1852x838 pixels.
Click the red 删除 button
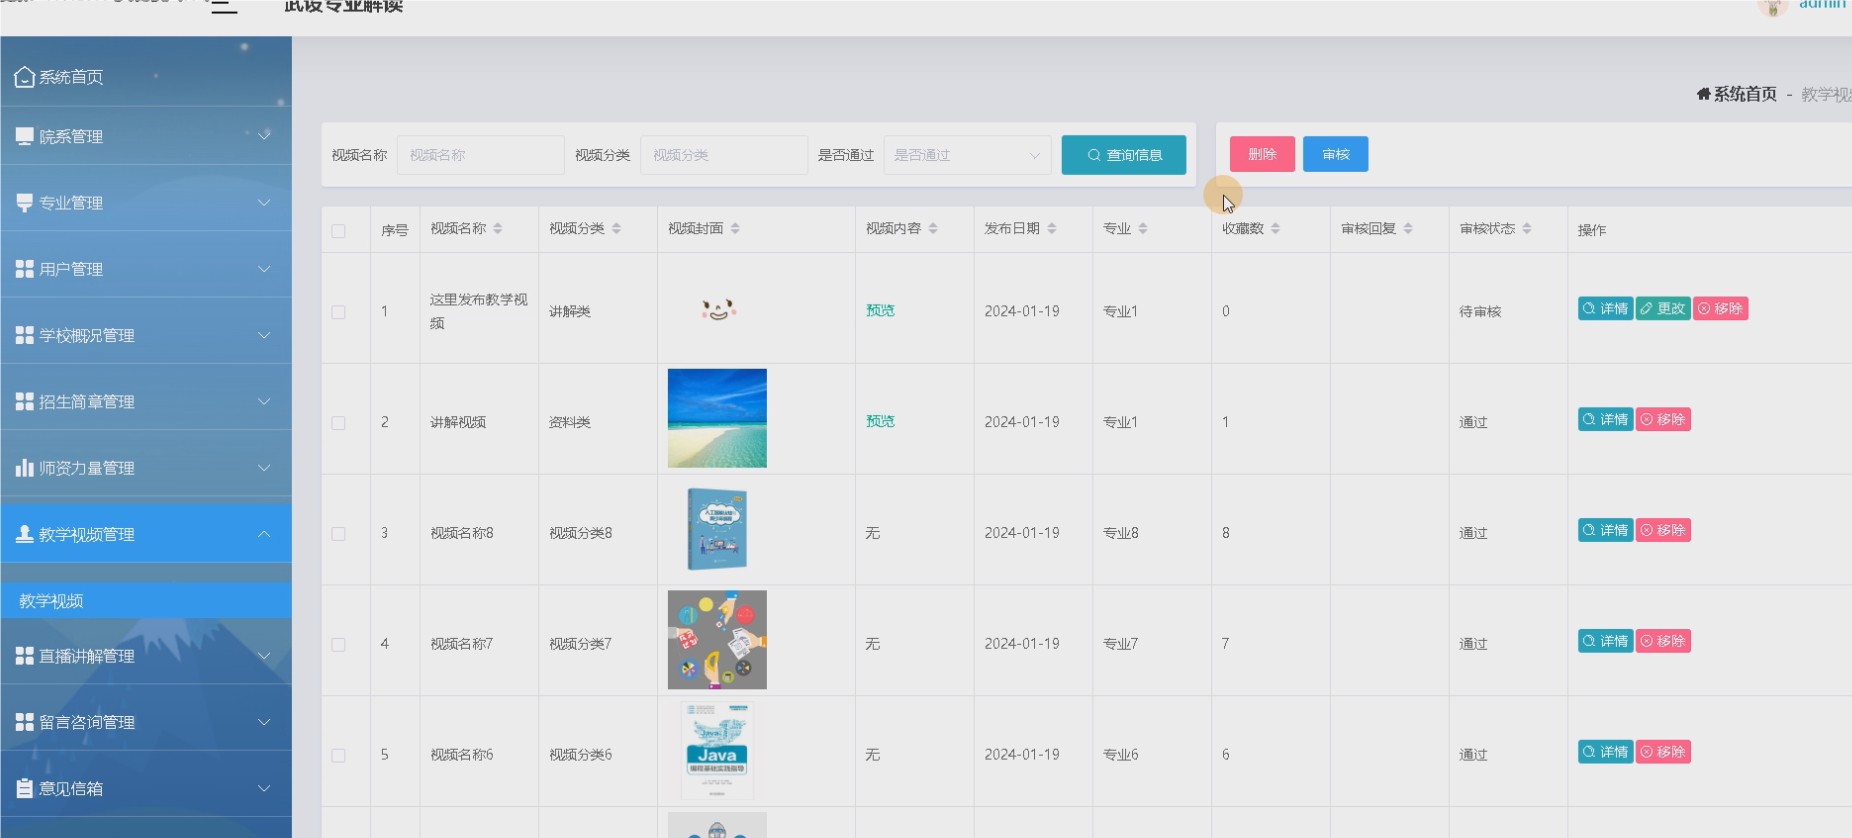point(1262,154)
